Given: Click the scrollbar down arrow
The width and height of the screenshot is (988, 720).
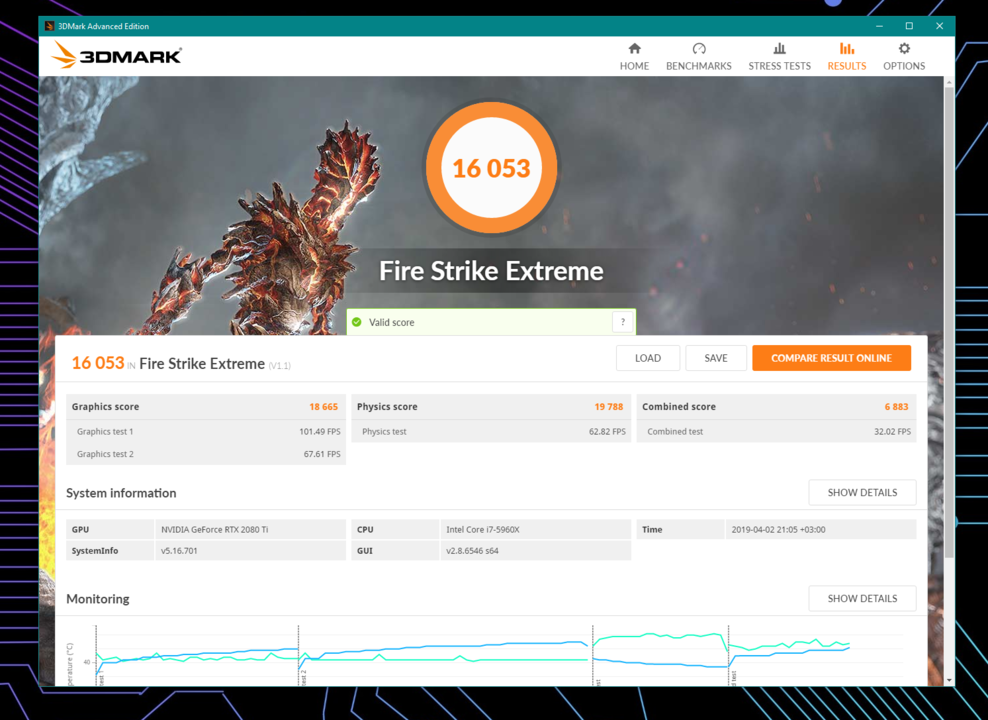Looking at the screenshot, I should (949, 680).
